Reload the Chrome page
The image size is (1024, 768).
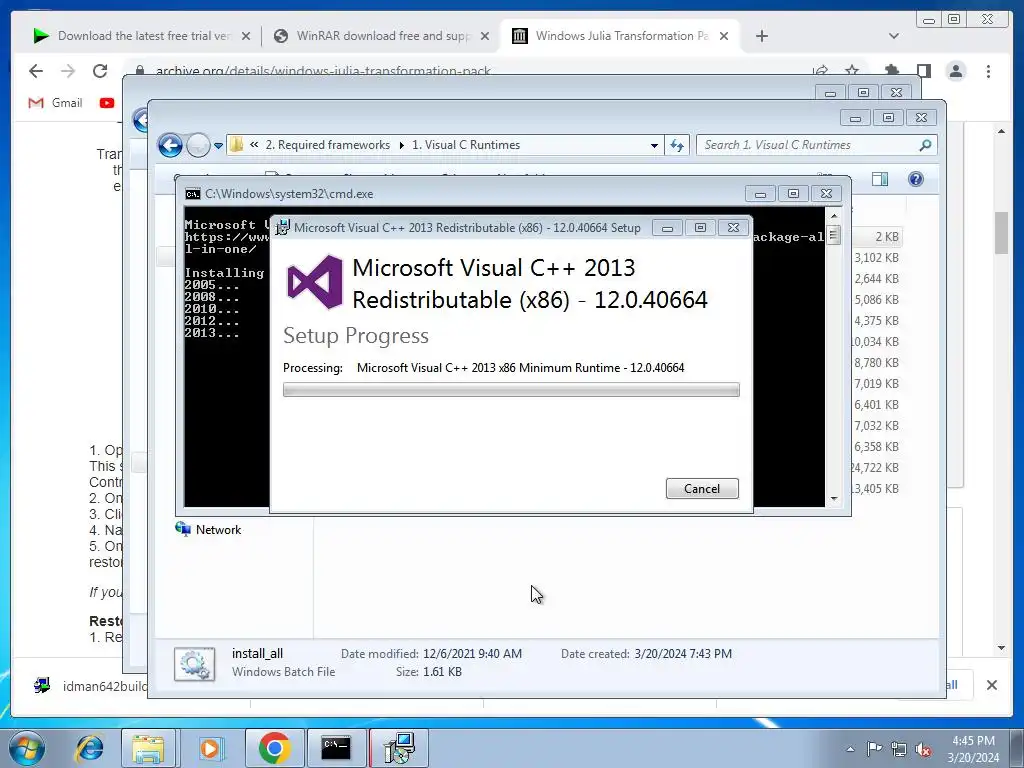[x=100, y=71]
